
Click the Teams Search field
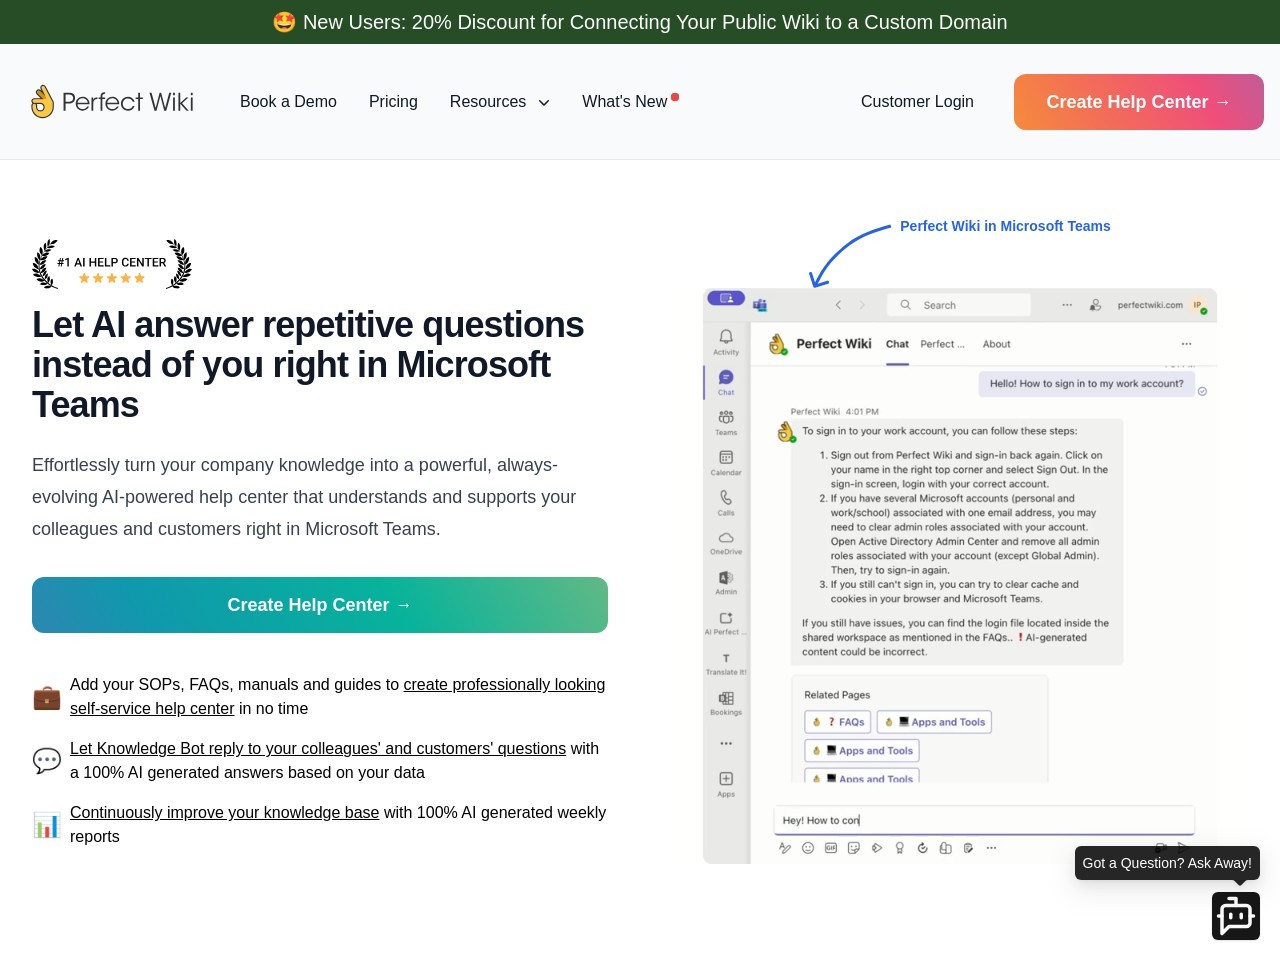[x=958, y=305]
